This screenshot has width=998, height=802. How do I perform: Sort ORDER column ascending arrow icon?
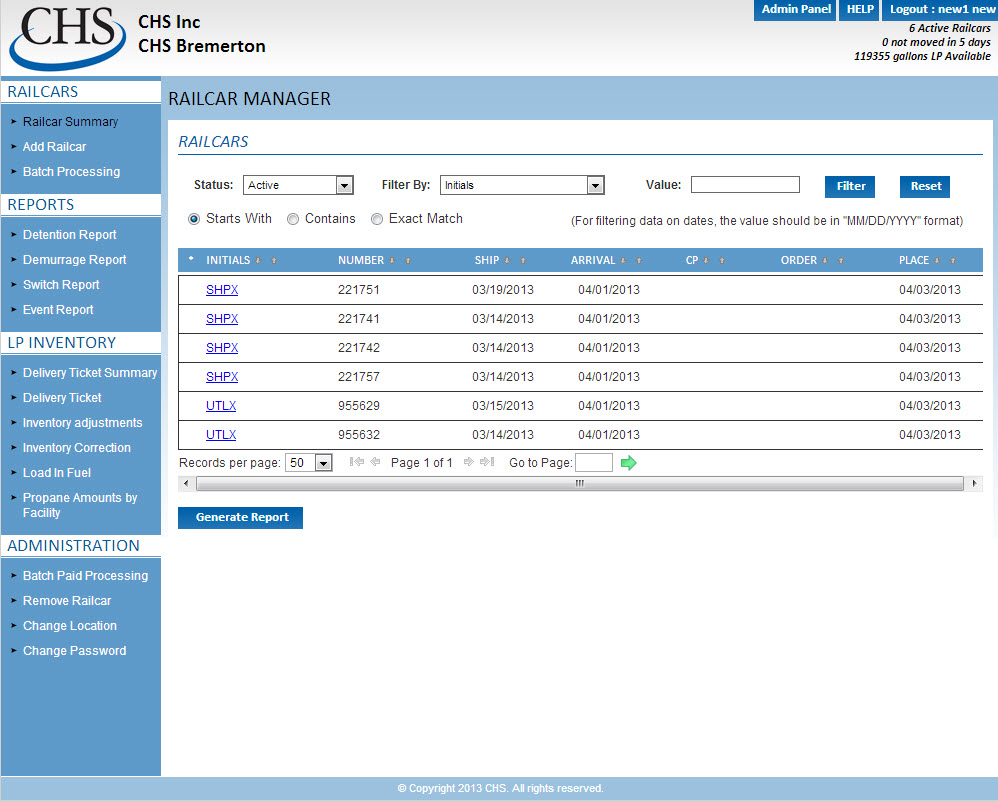tap(841, 260)
